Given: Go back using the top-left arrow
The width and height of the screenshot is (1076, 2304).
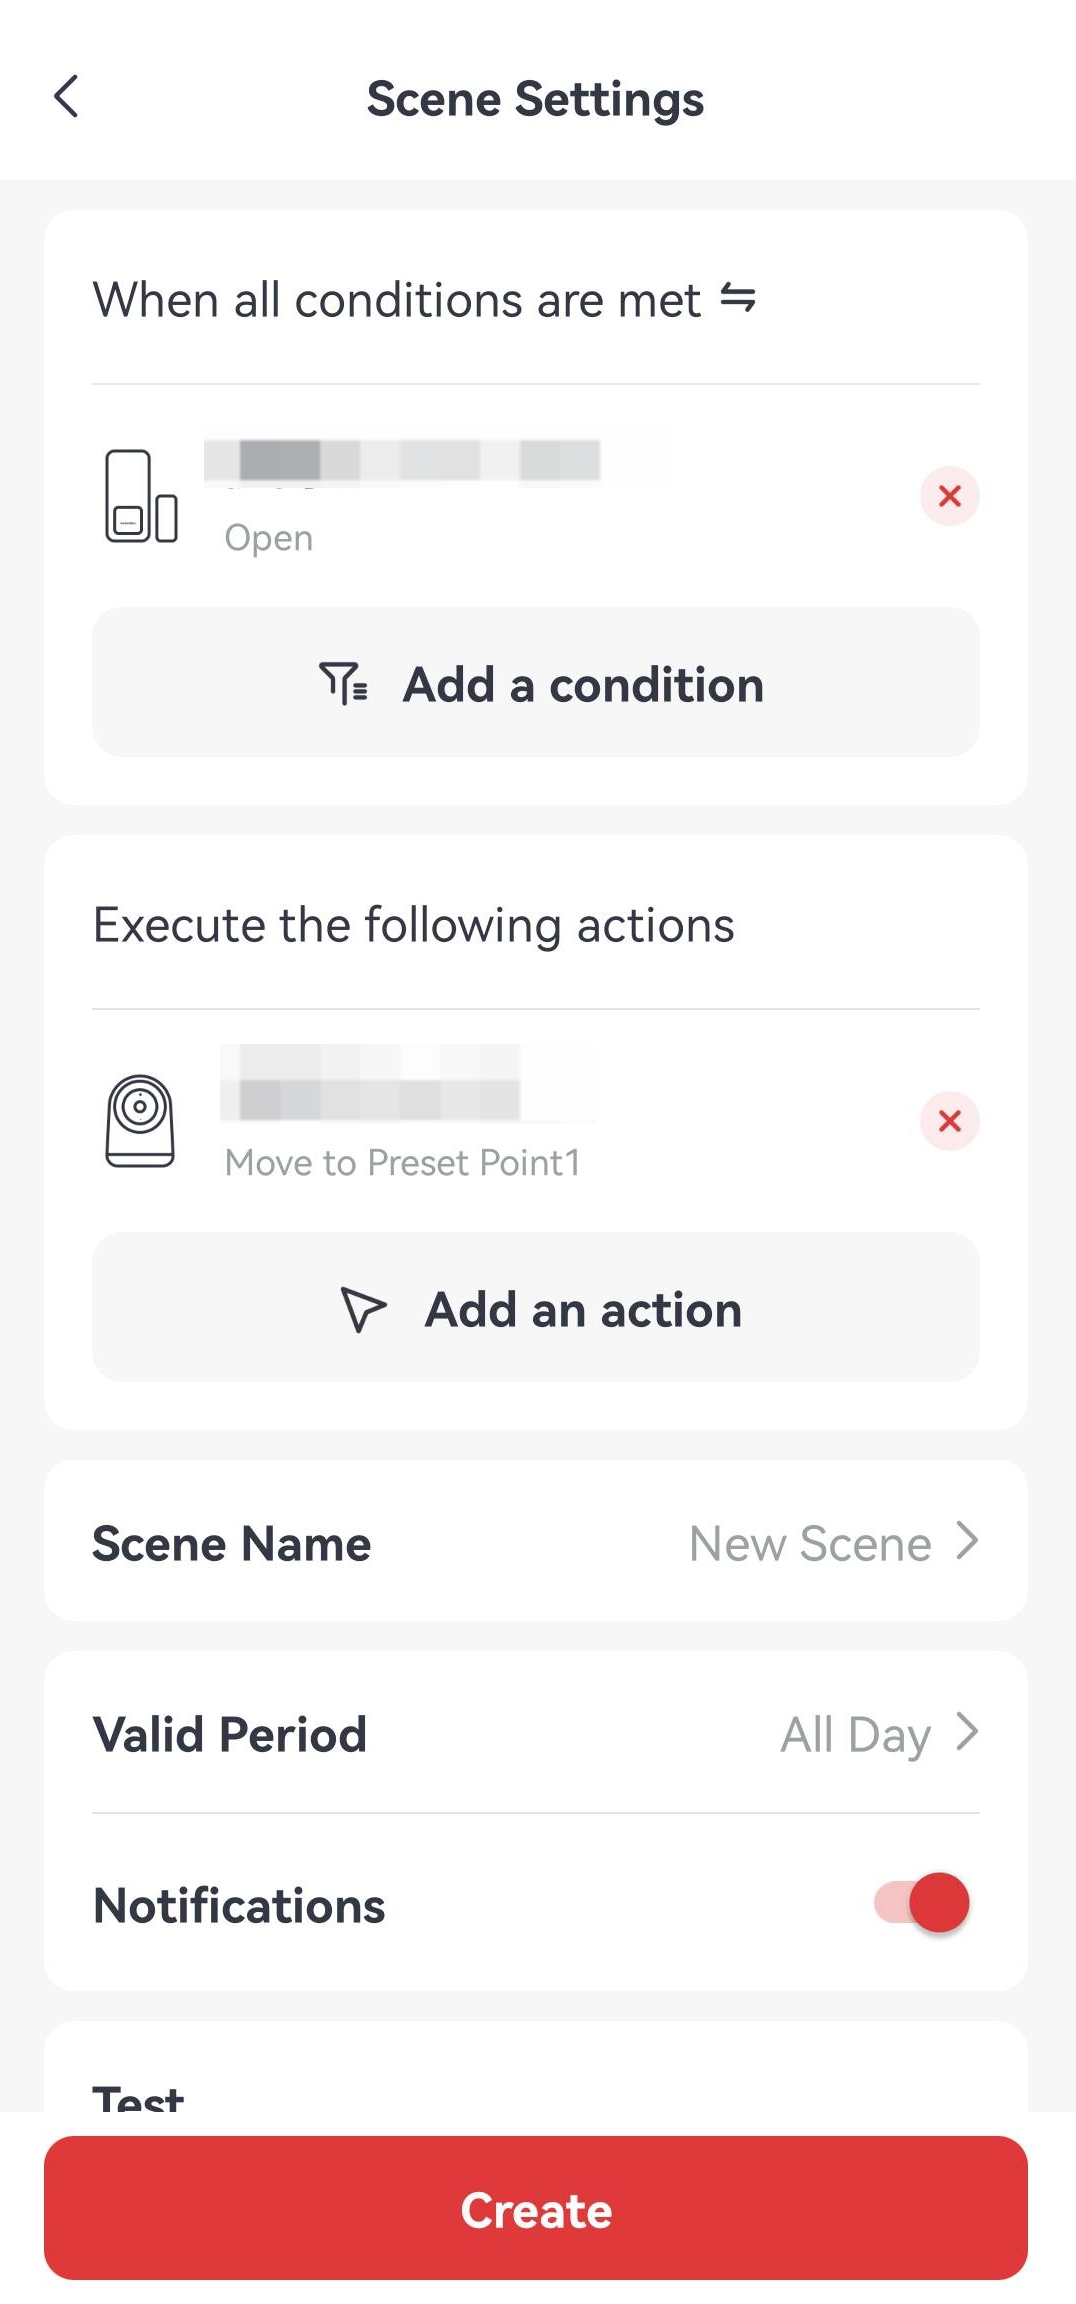Looking at the screenshot, I should click(66, 97).
